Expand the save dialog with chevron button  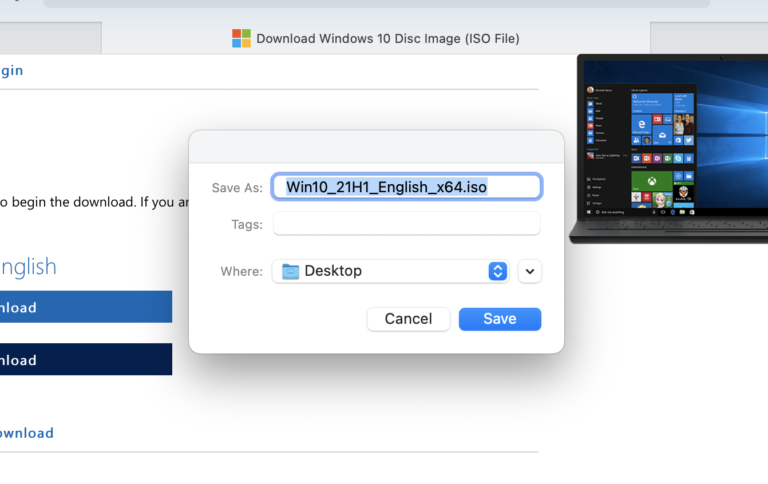point(529,271)
